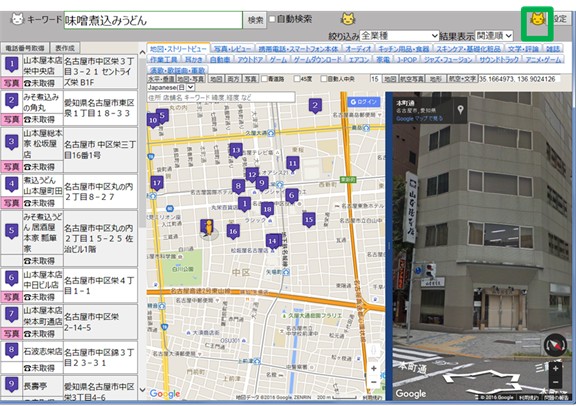Click the 電話番号取得 button

25,48
